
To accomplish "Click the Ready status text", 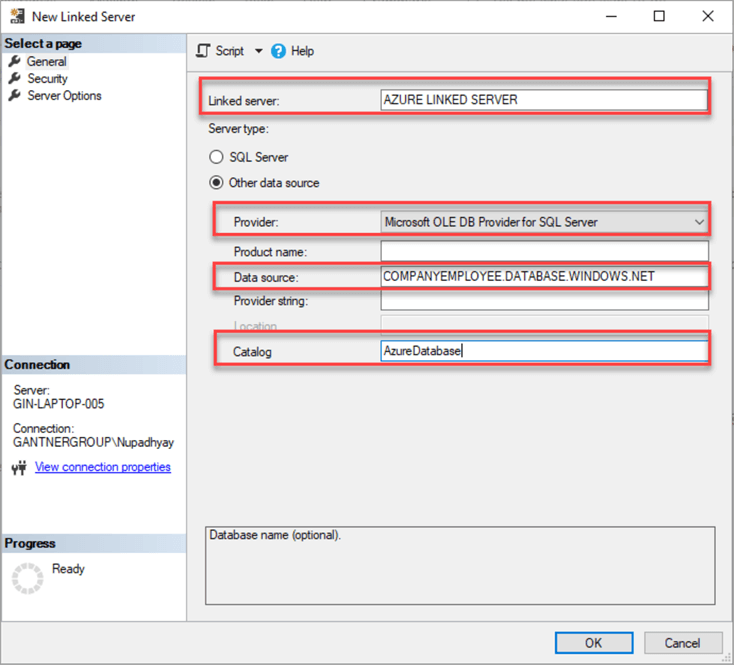I will [68, 569].
